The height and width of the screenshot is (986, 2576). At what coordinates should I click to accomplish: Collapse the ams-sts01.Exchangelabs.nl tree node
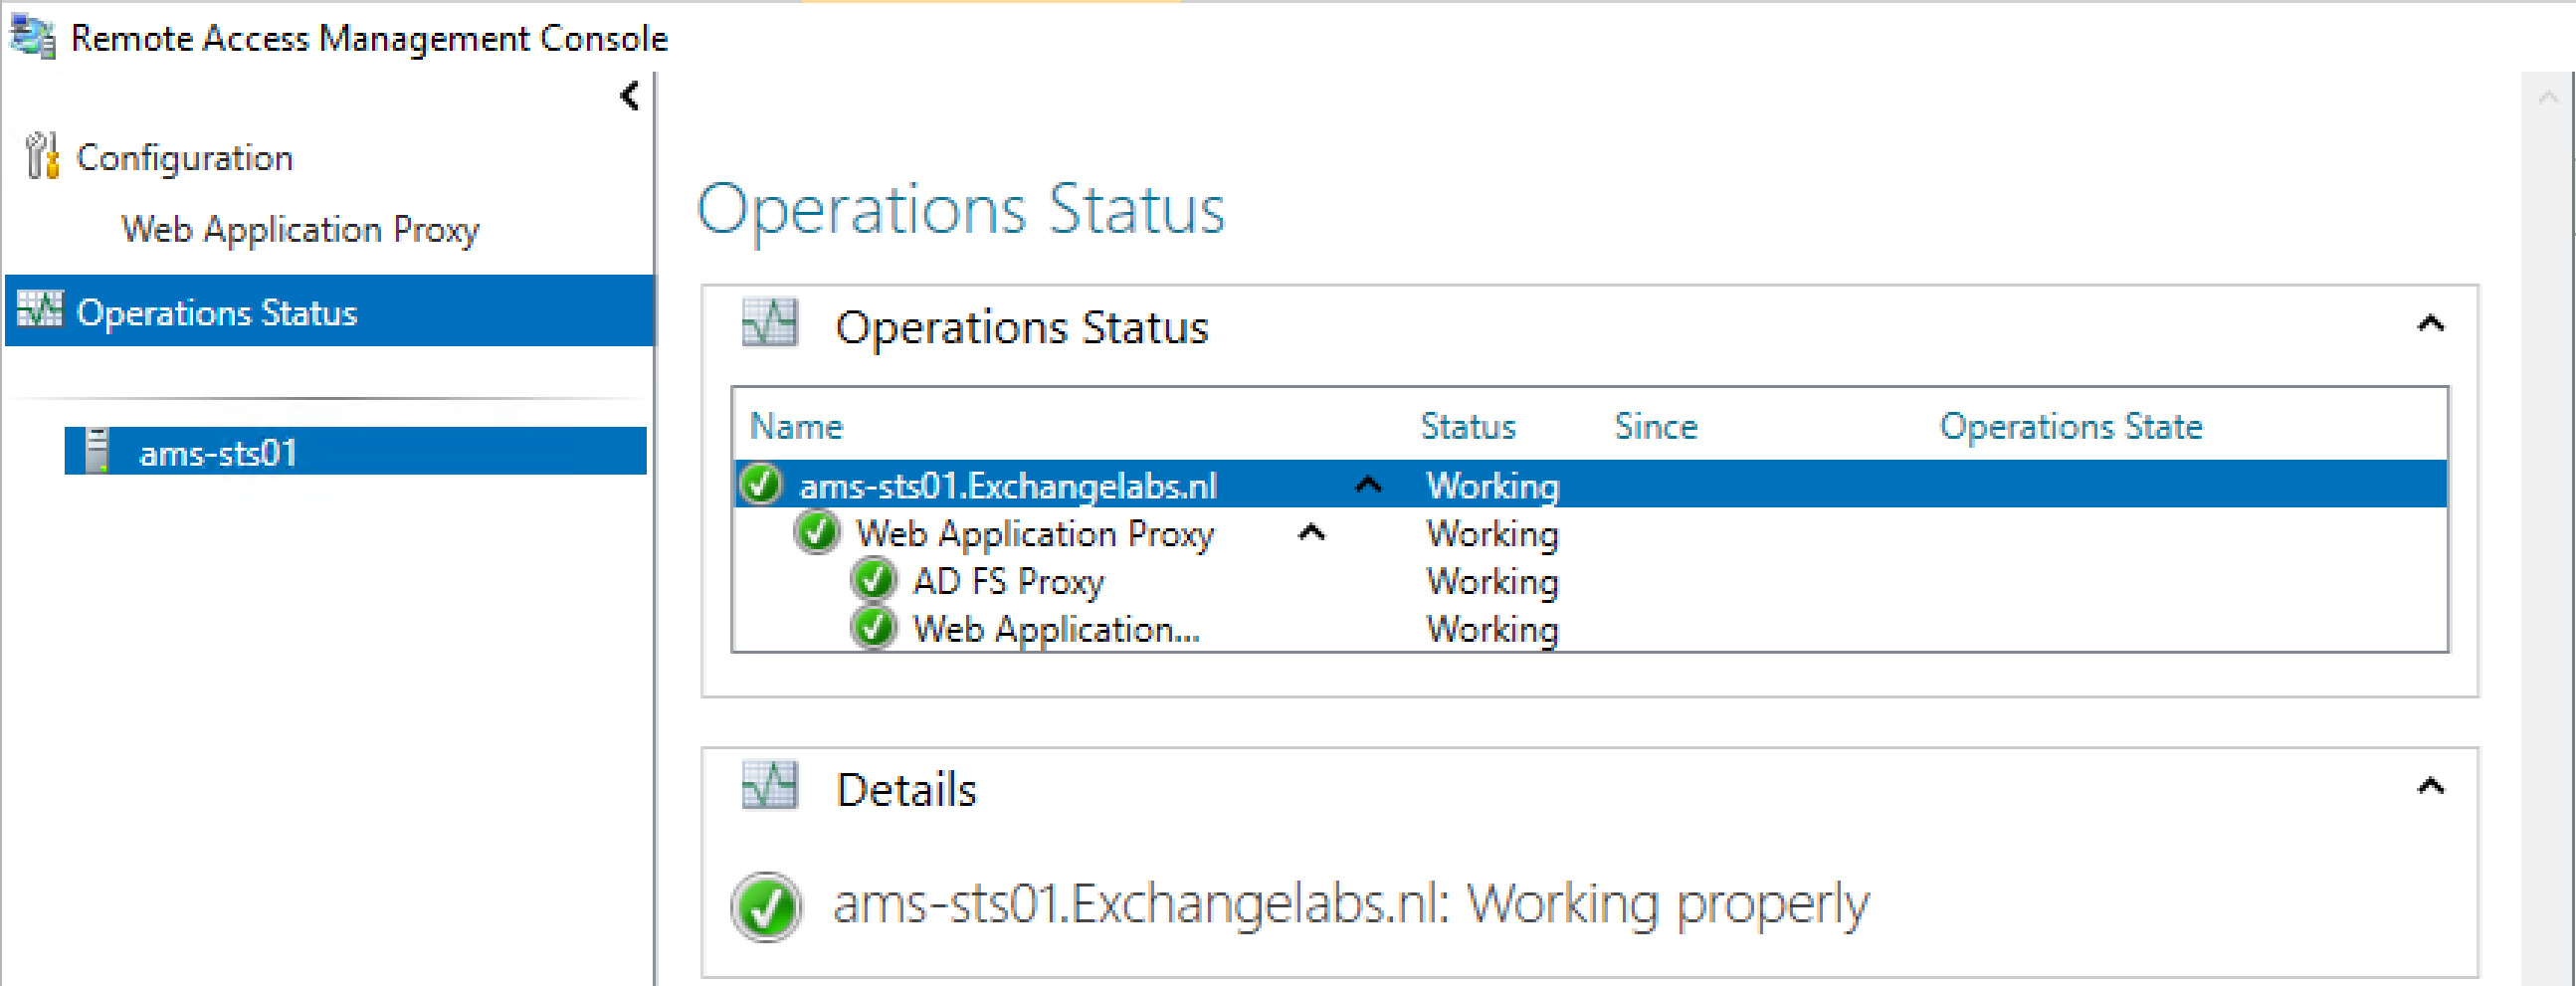click(1367, 485)
